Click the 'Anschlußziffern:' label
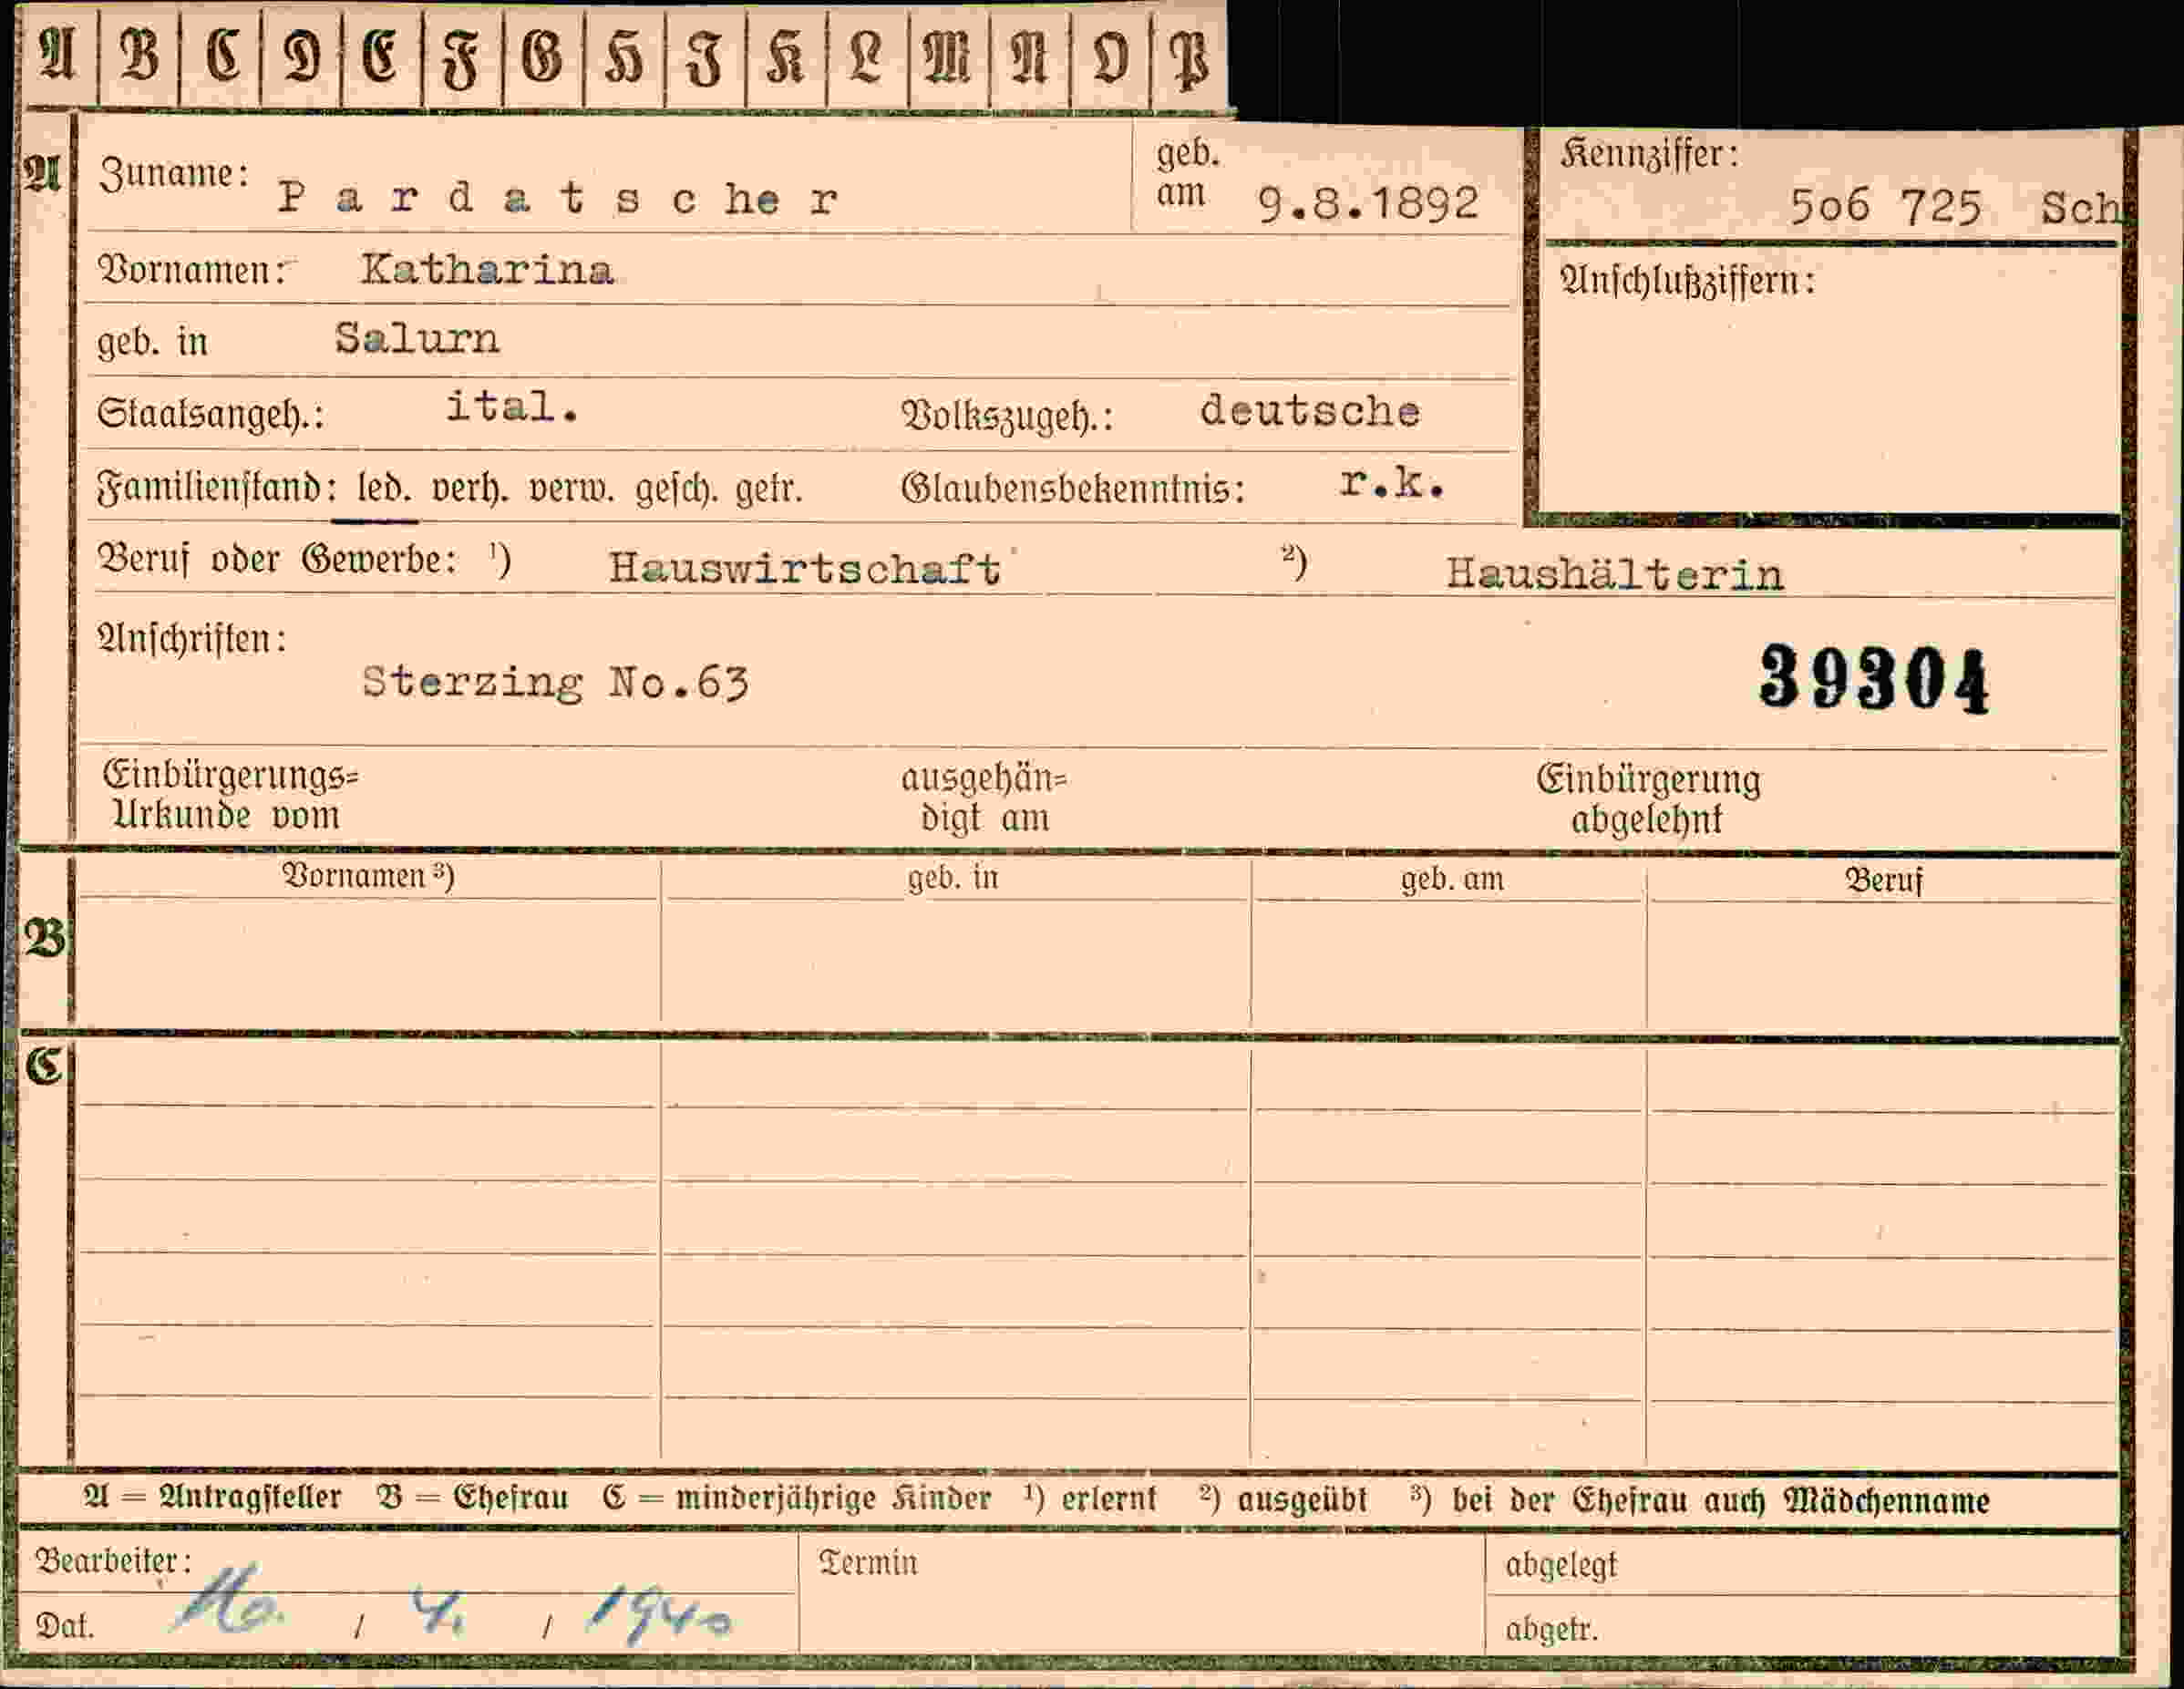The image size is (2184, 1689). tap(1687, 281)
